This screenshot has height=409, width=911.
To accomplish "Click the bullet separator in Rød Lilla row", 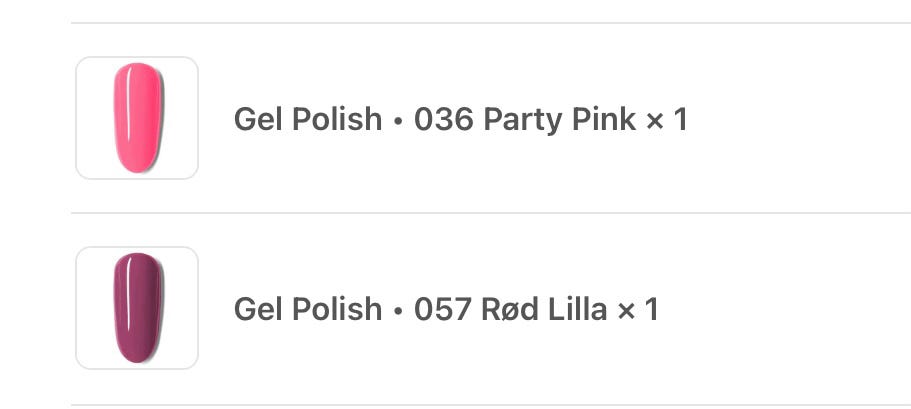I will (398, 310).
